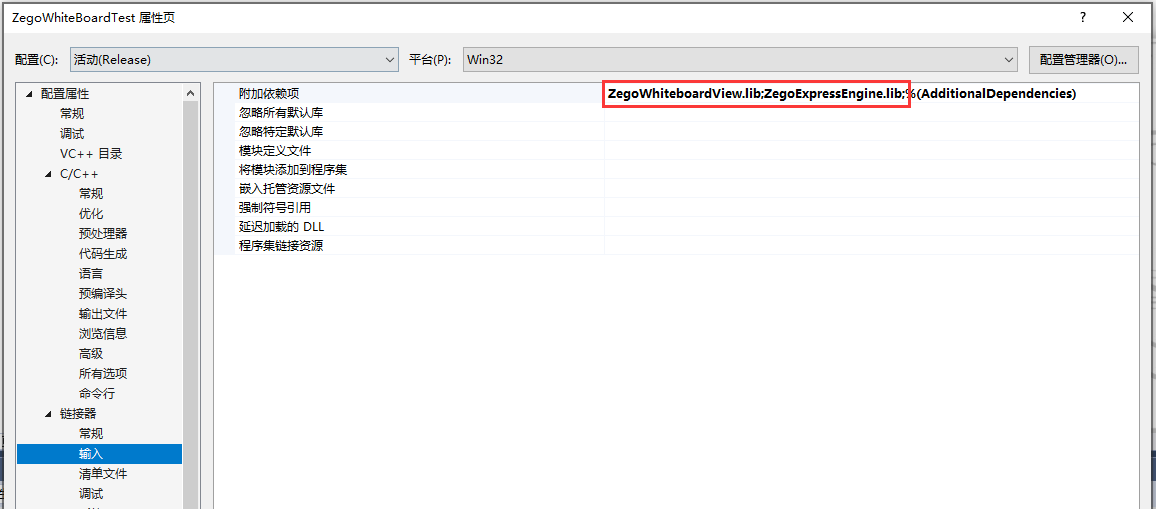Collapse the 配置属性 tree node
The width and height of the screenshot is (1156, 509).
(x=29, y=94)
